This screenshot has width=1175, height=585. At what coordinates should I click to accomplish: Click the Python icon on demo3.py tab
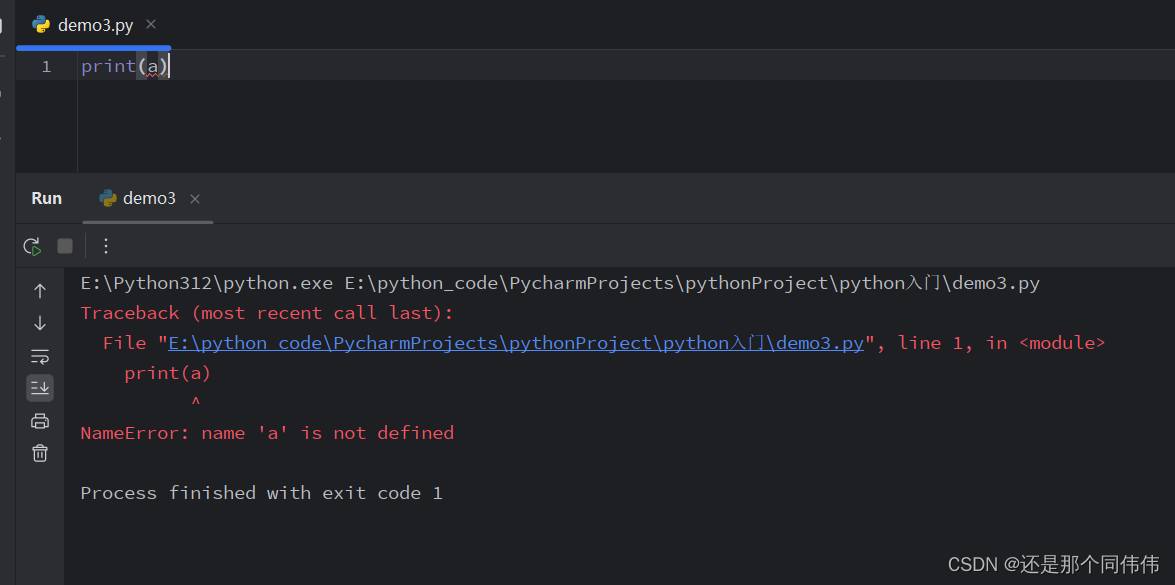(x=41, y=25)
